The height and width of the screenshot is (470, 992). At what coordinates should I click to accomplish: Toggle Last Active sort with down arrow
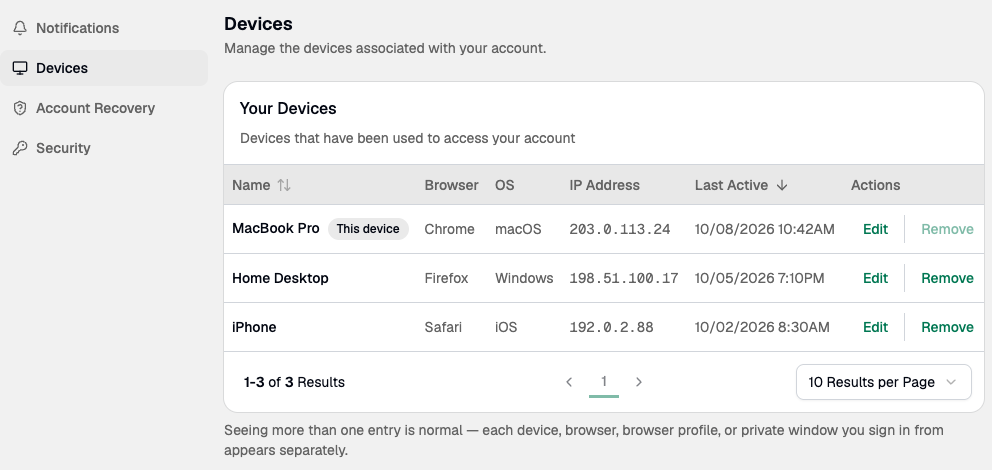(782, 185)
